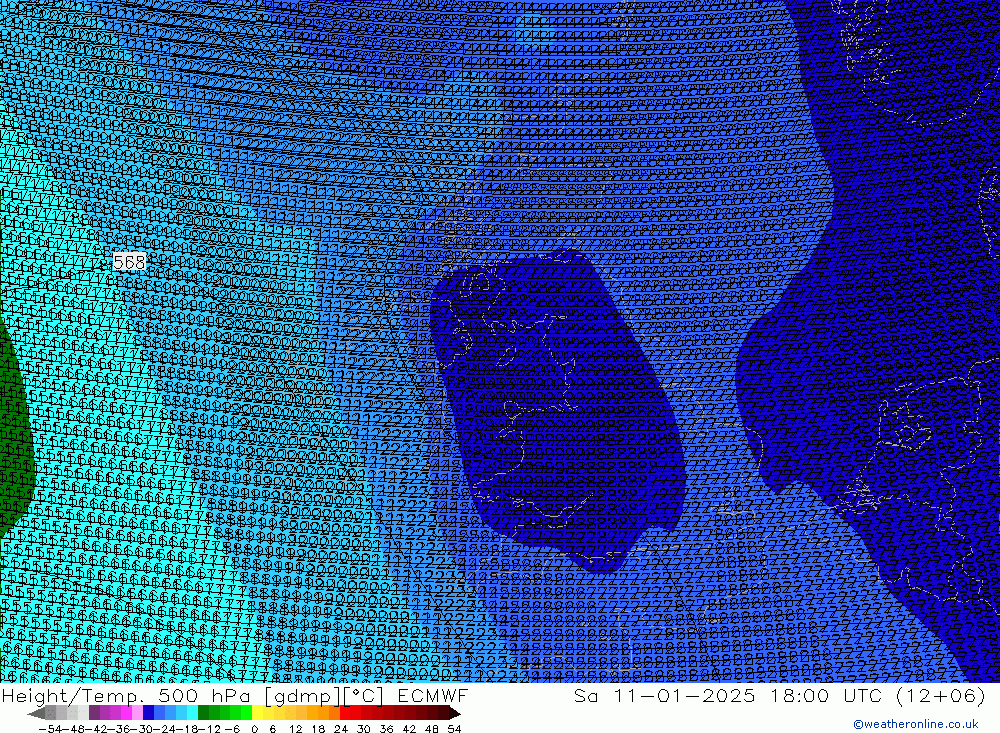1000x733 pixels.
Task: Click the dark green temperature patch on the map
Action: 13,434
